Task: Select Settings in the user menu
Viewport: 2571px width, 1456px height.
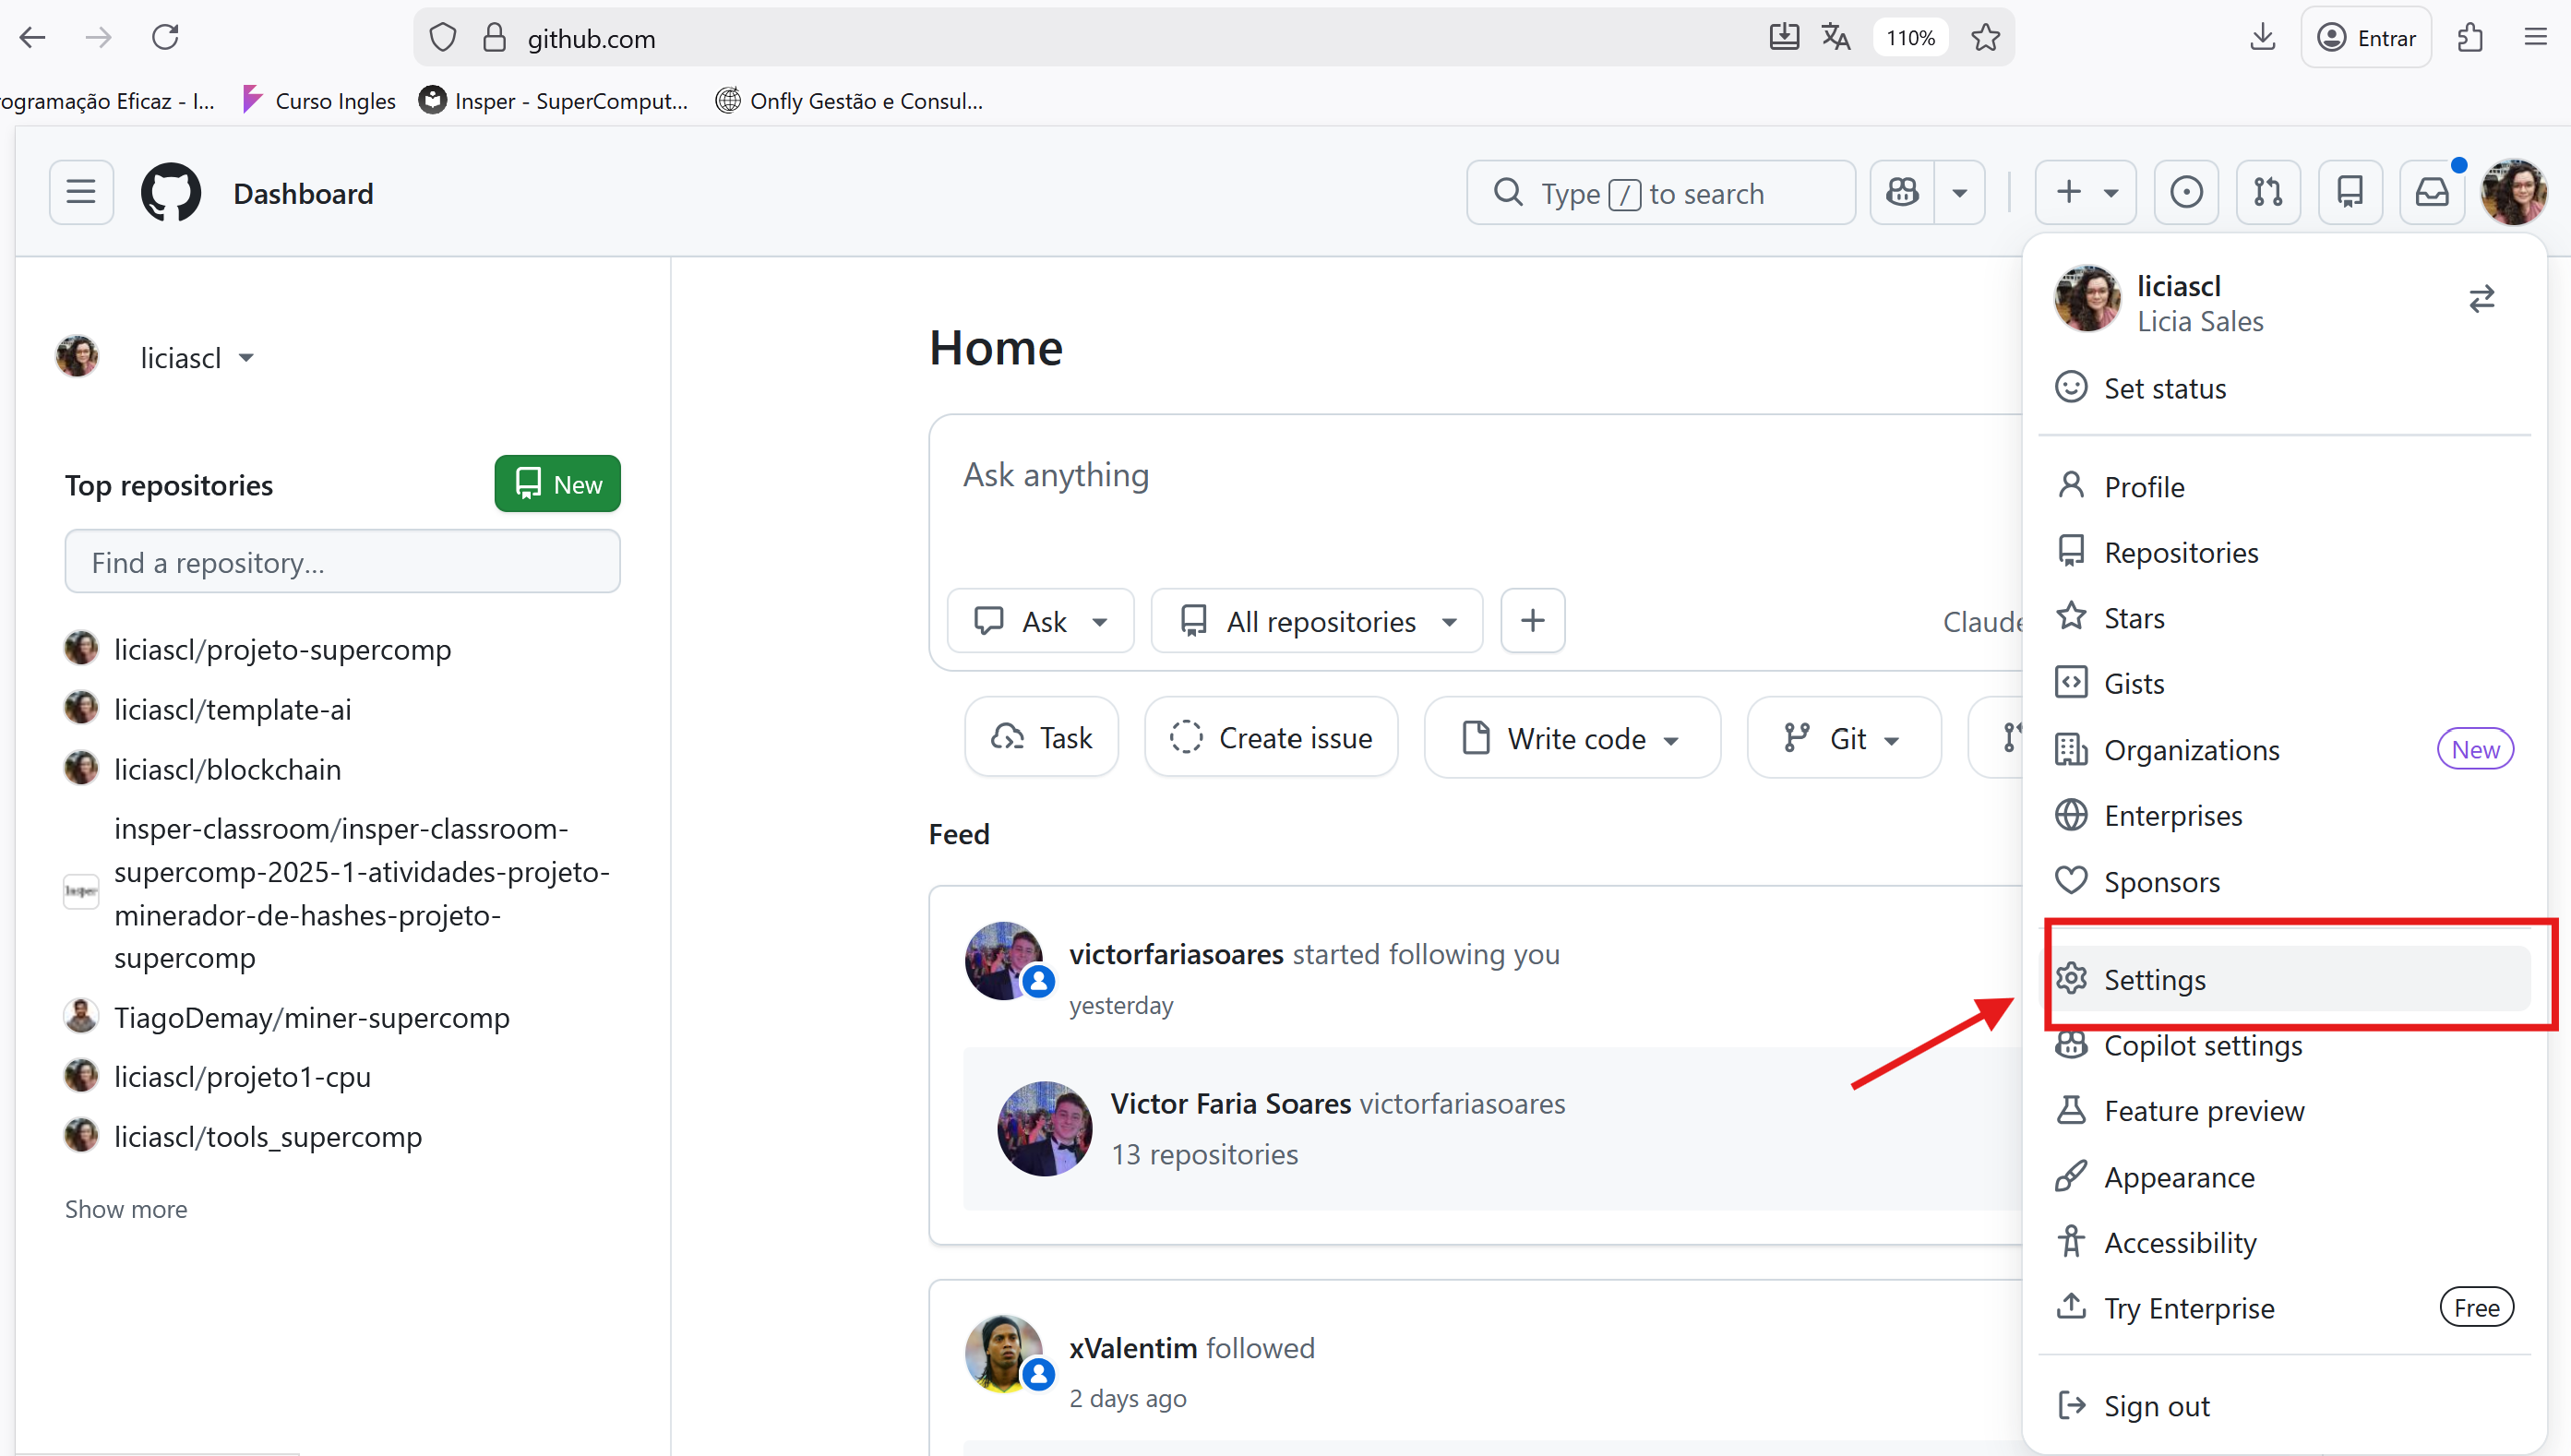Action: pos(2155,979)
